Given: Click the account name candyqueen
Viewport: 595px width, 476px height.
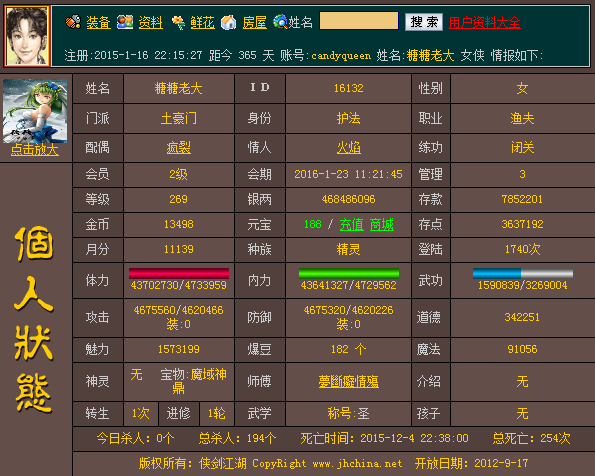Looking at the screenshot, I should click(x=341, y=56).
